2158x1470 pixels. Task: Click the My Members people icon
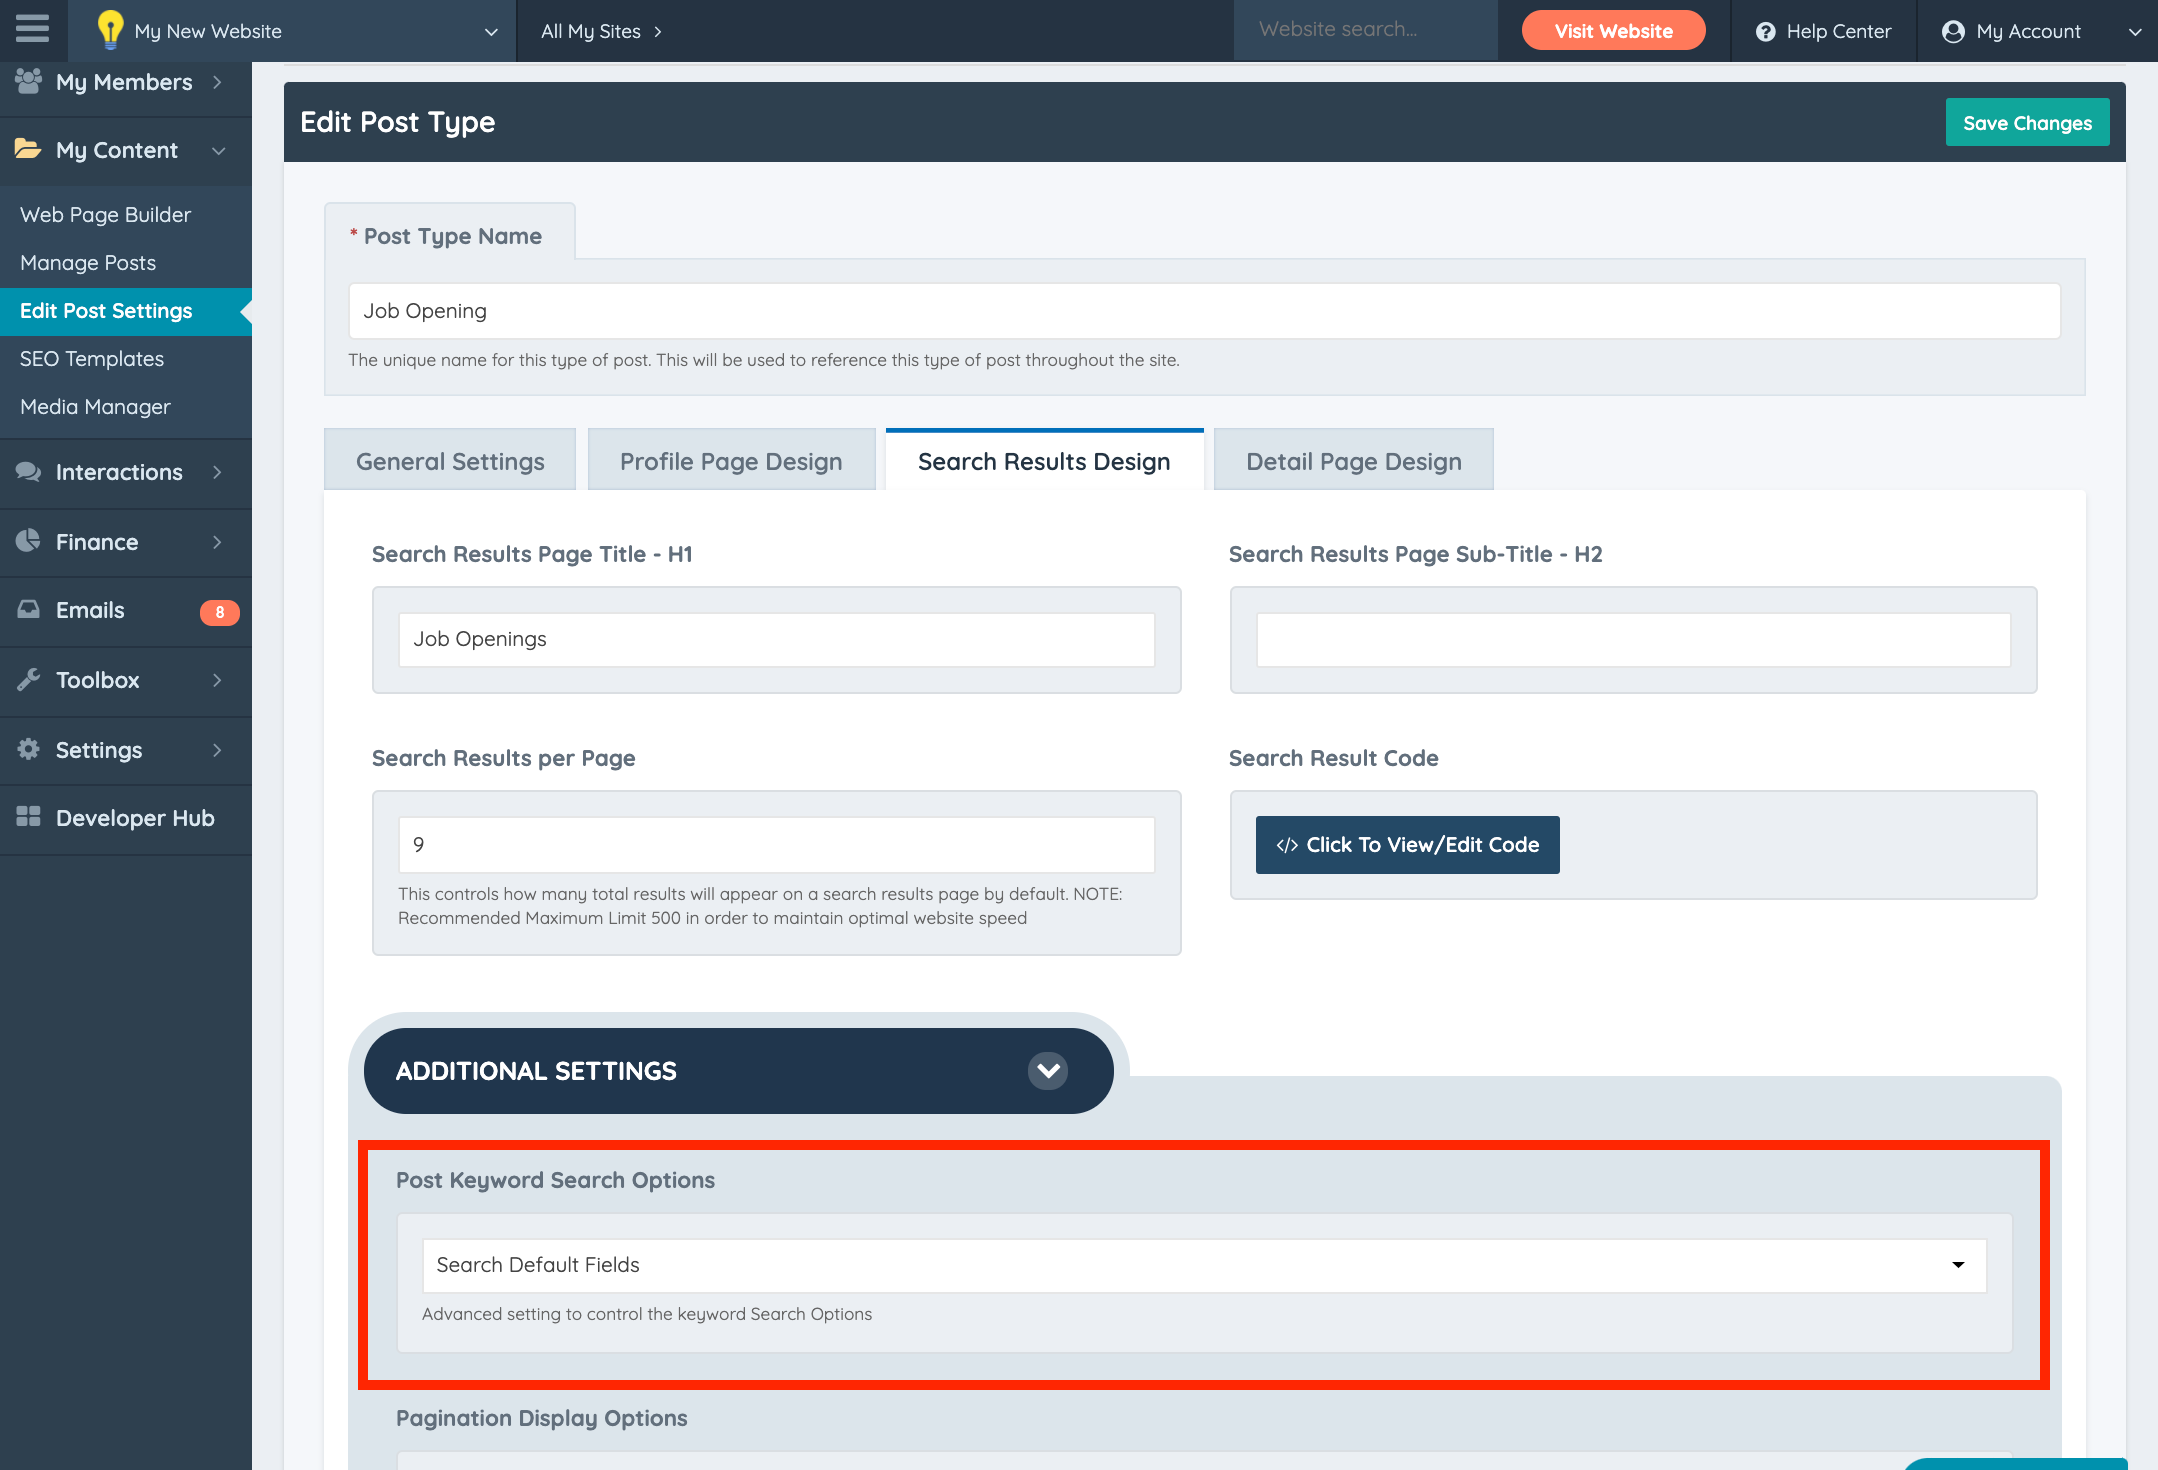[x=28, y=81]
